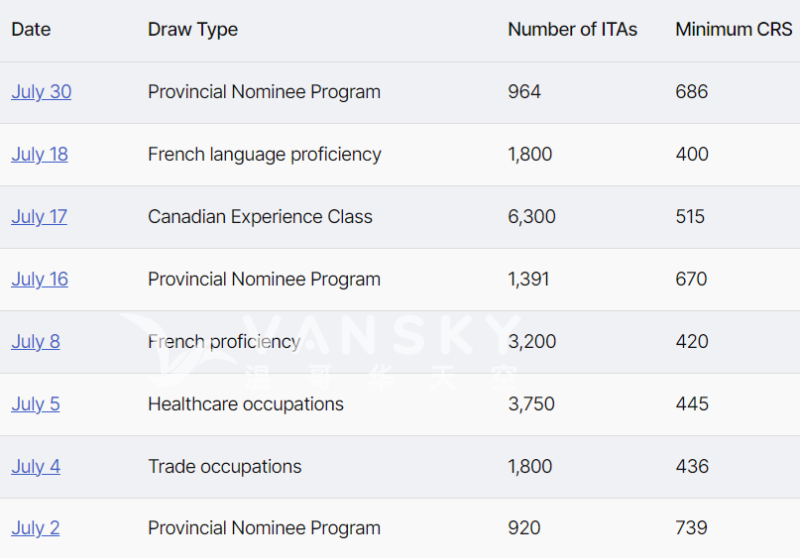Click the July 5 date link
Viewport: 800px width, 558px height.
pos(35,404)
